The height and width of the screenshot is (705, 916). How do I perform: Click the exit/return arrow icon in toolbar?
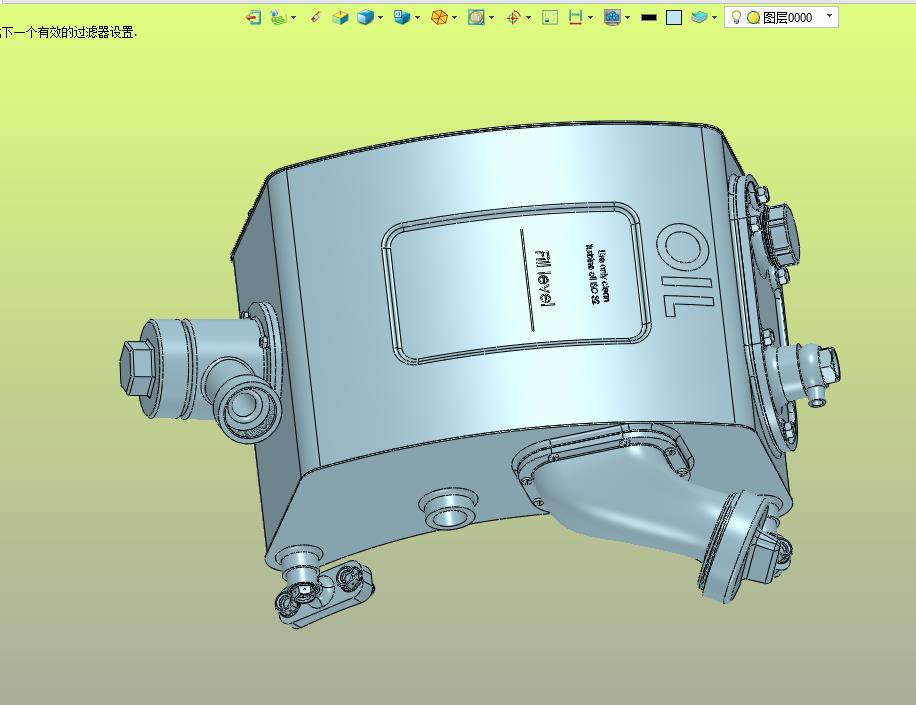point(254,18)
